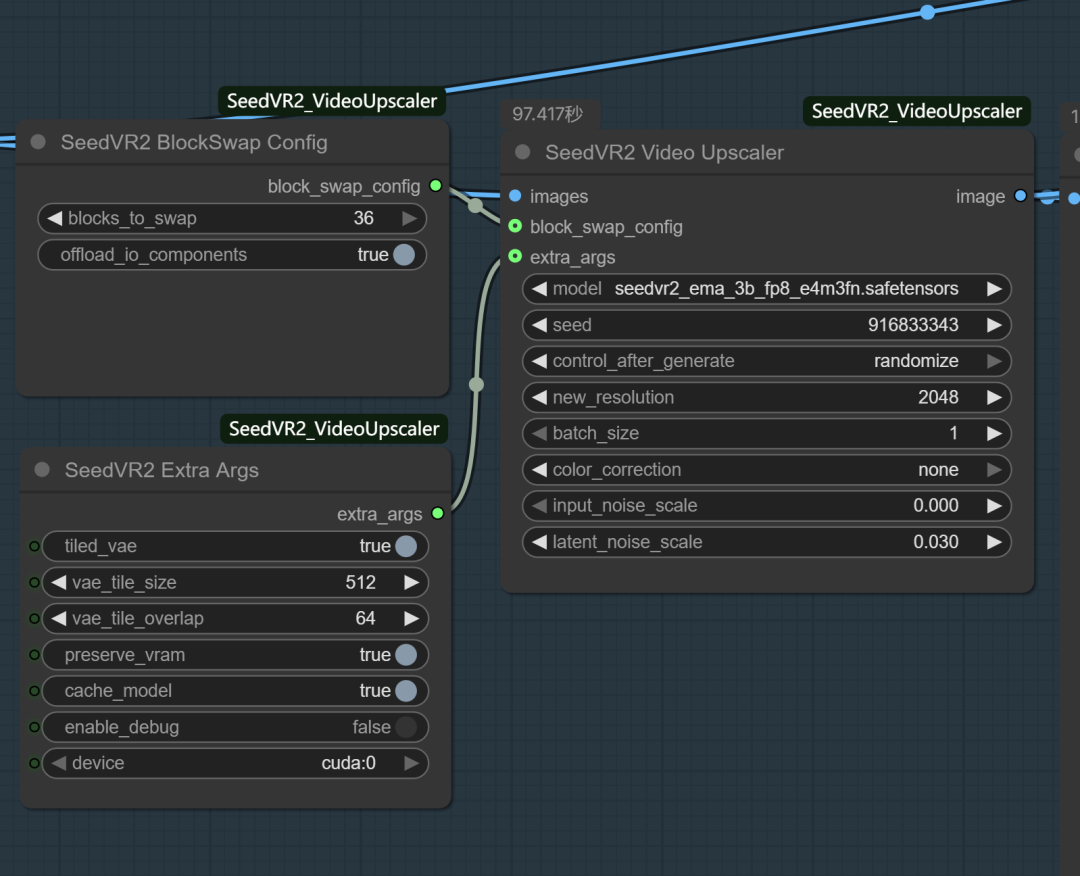Select next device option

[412, 763]
